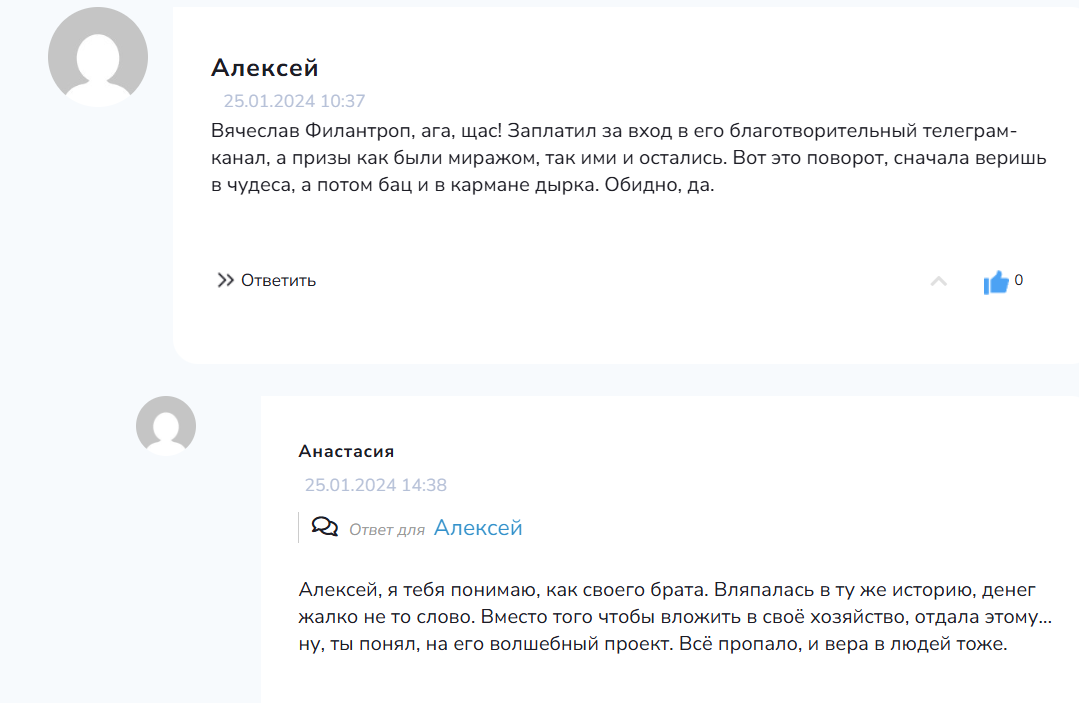Like Алексей's comment with the thumbs-up icon
This screenshot has width=1079, height=703.
997,281
